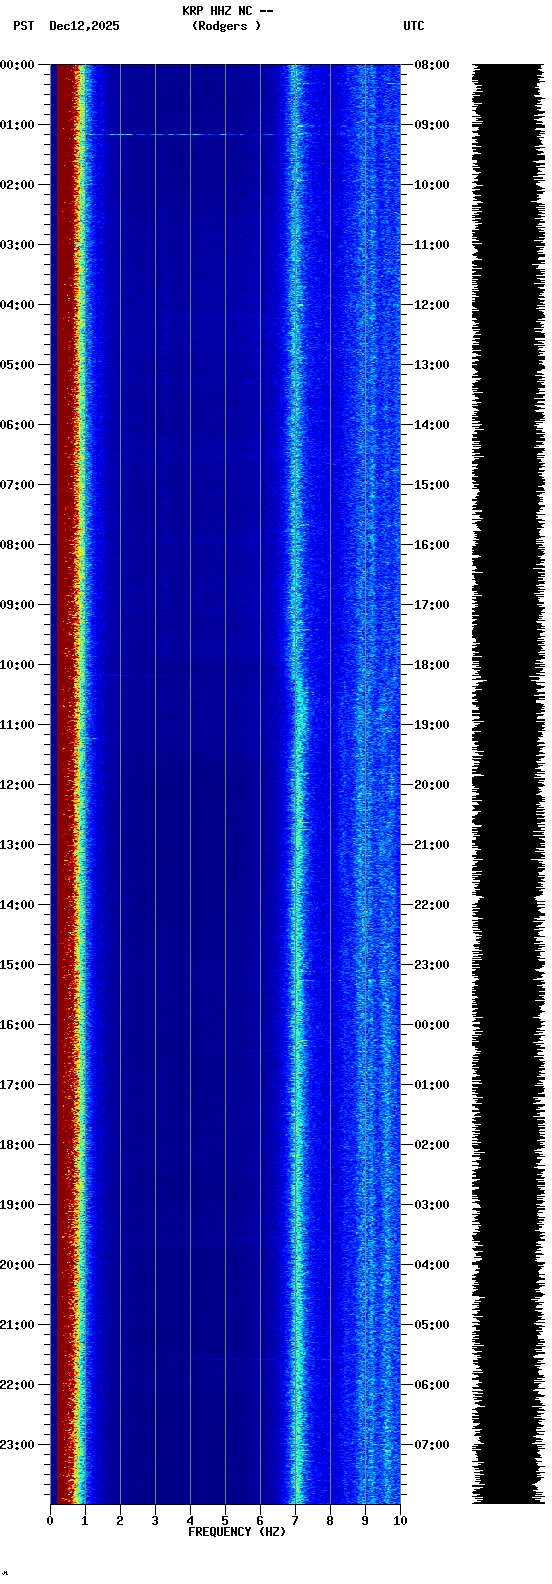Click the date Dec12,2025
552x1584 pixels.
pos(84,26)
